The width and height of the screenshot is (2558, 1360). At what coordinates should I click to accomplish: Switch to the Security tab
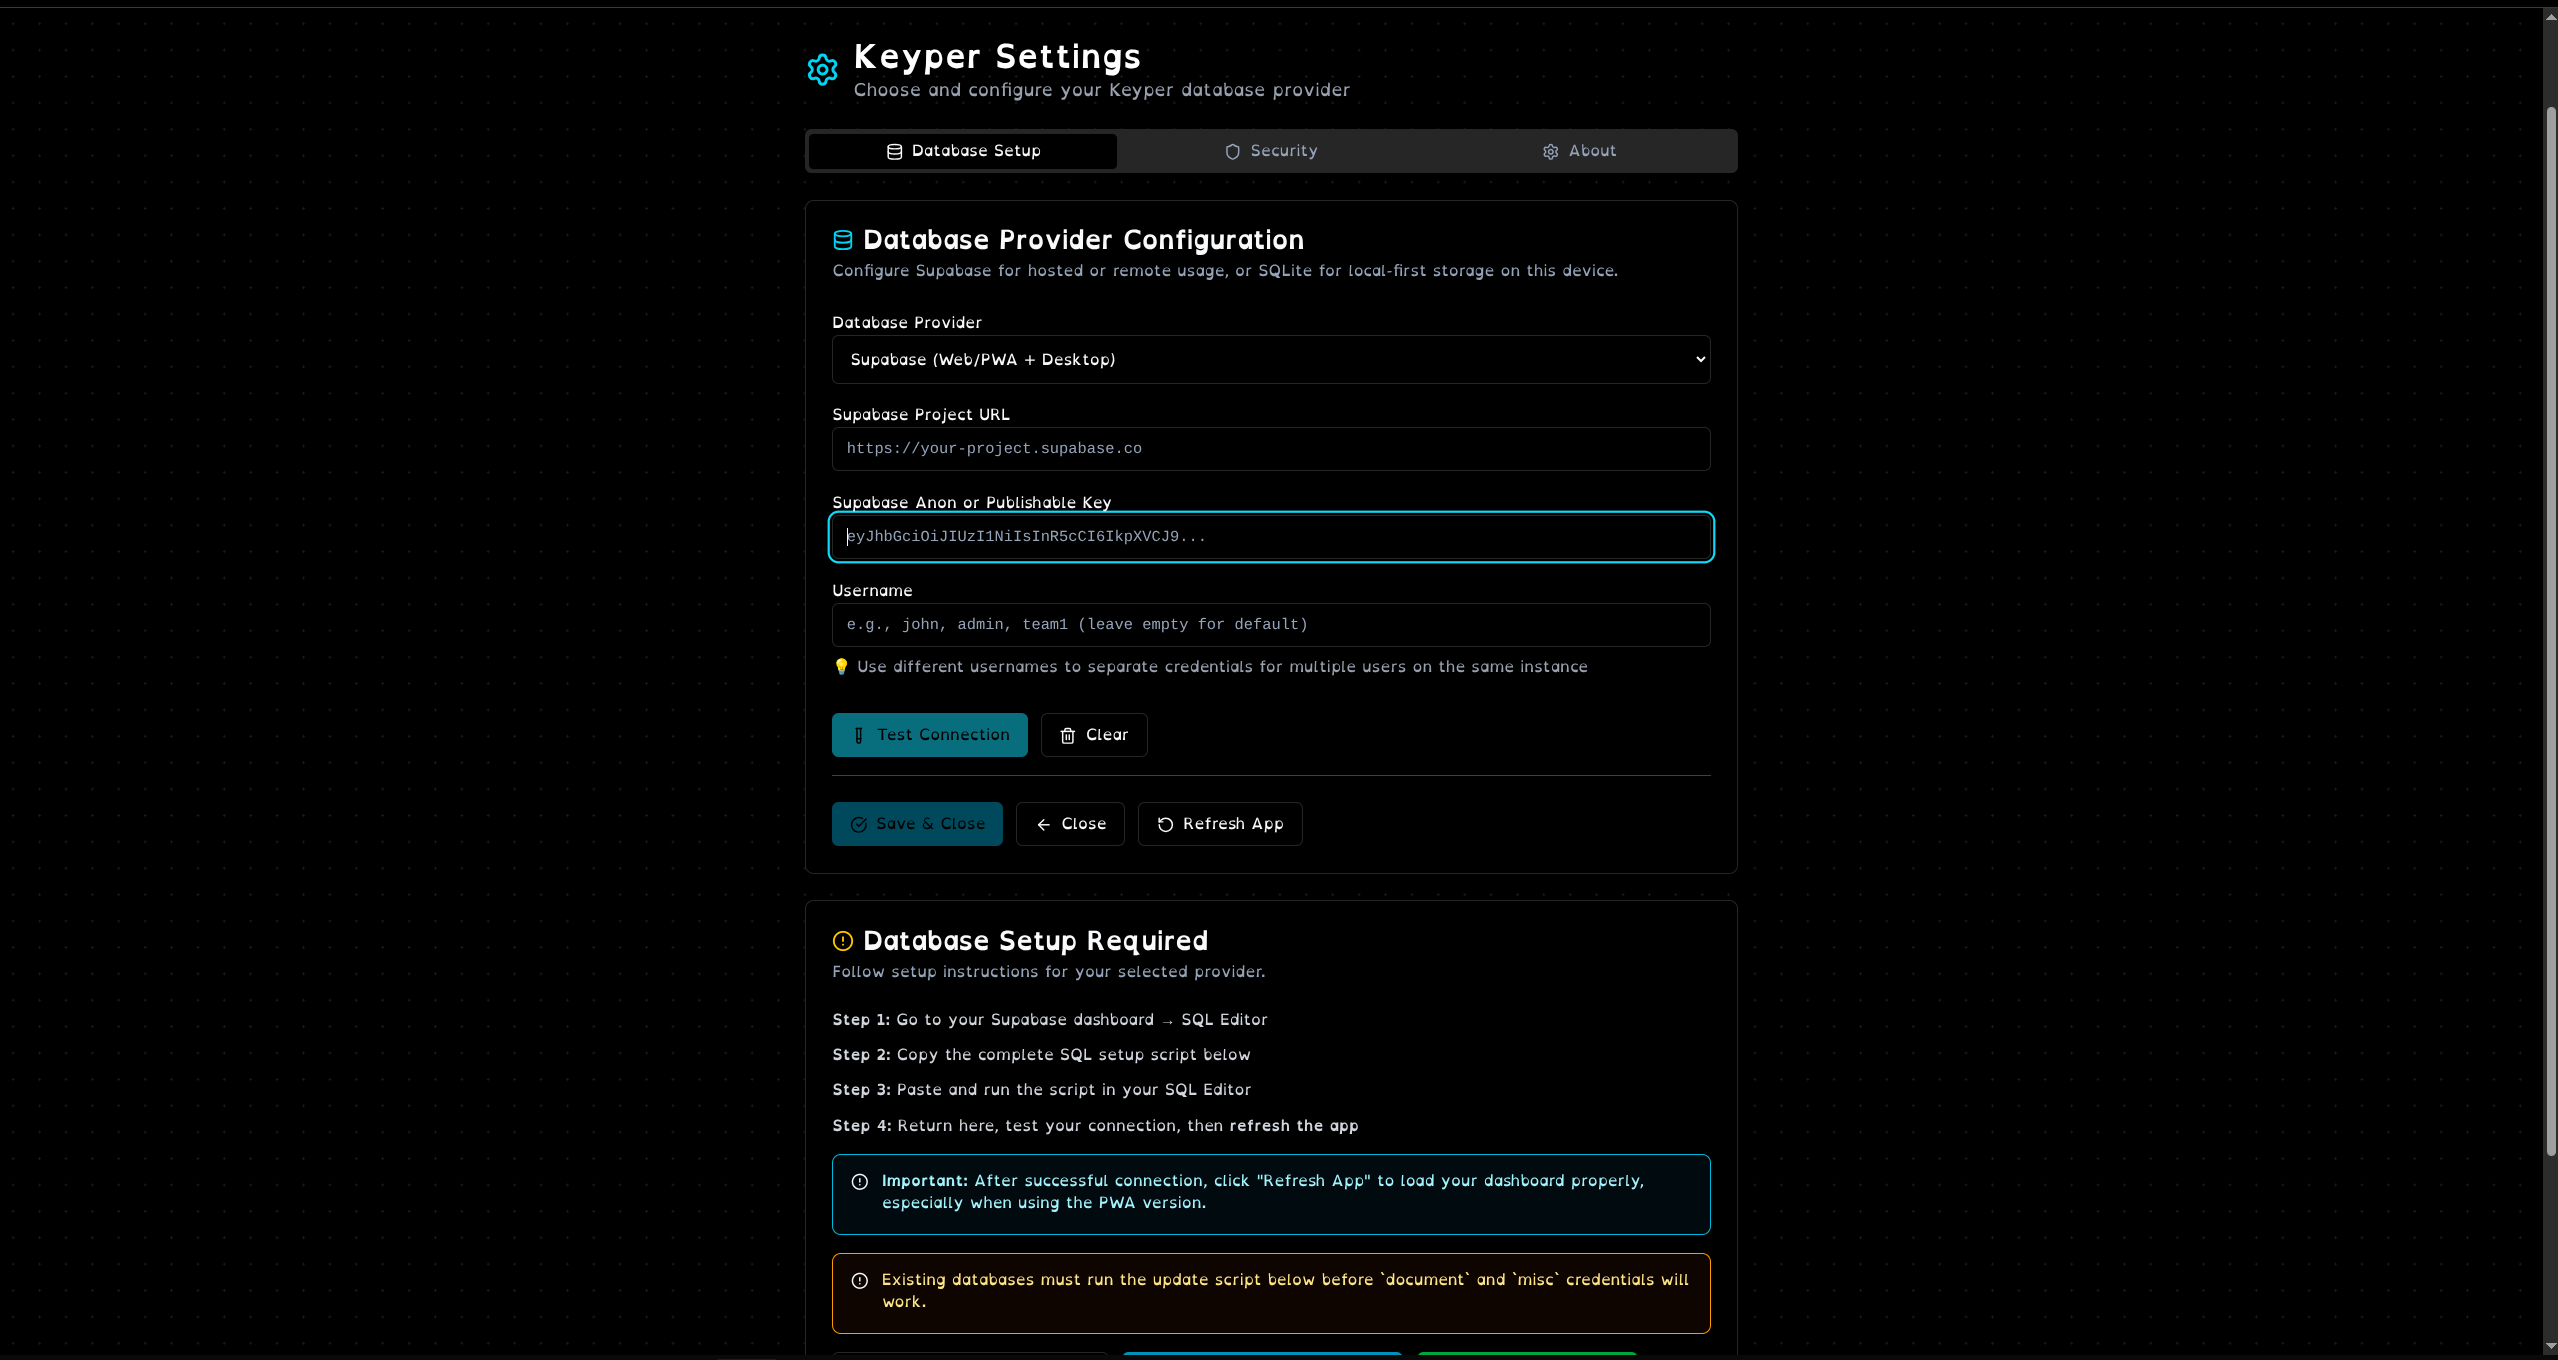pyautogui.click(x=1271, y=151)
